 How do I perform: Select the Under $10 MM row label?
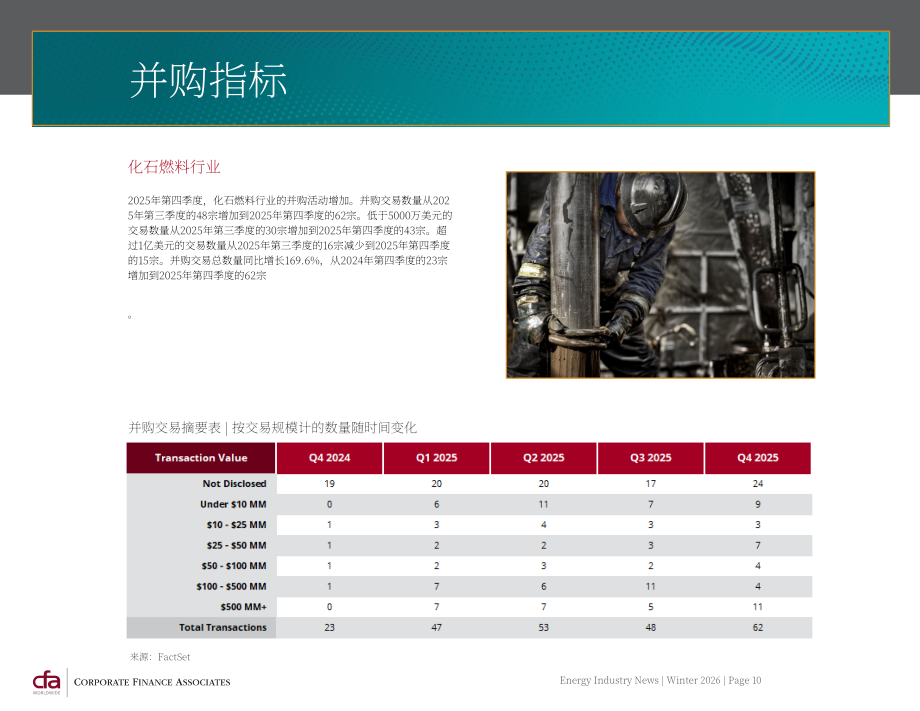[233, 504]
